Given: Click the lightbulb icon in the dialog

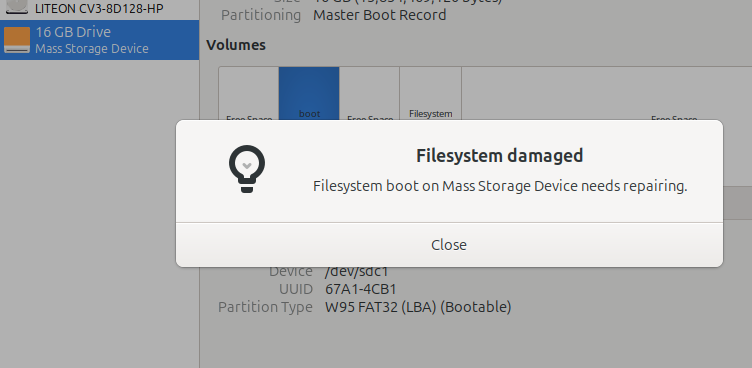Looking at the screenshot, I should click(247, 169).
